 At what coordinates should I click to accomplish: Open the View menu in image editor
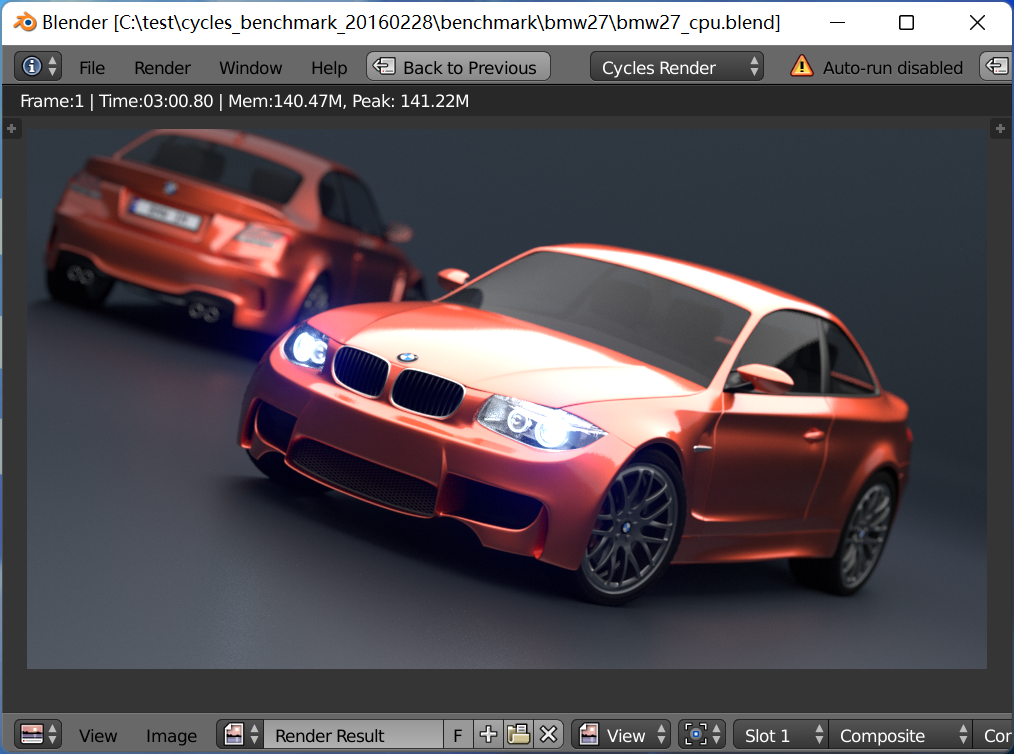pos(98,736)
